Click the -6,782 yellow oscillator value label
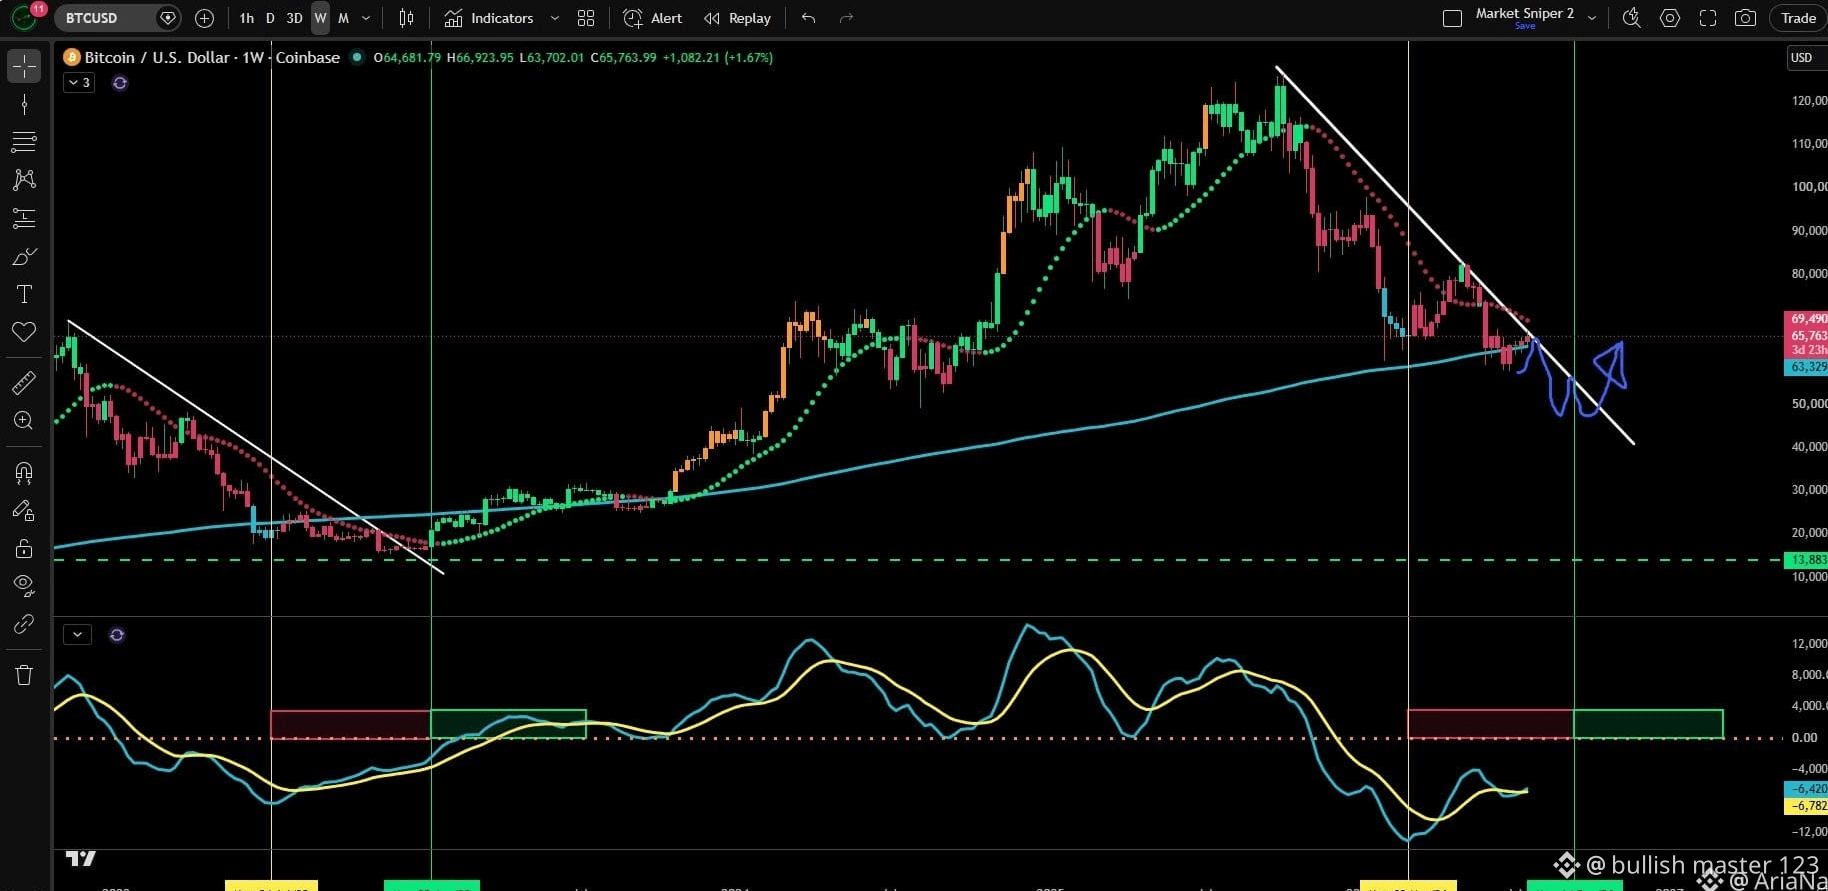The image size is (1828, 891). click(1806, 806)
